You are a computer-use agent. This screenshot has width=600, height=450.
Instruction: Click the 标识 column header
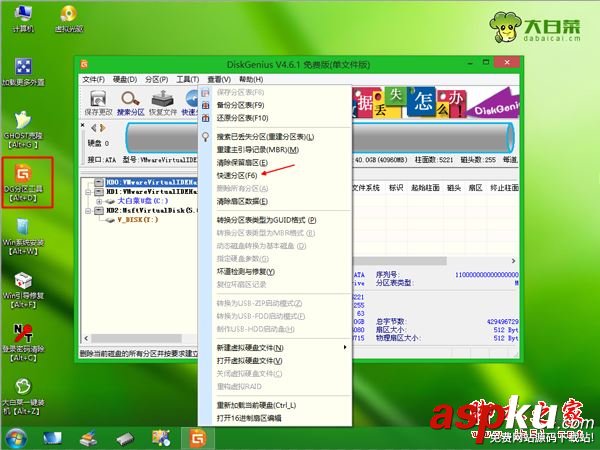click(396, 188)
